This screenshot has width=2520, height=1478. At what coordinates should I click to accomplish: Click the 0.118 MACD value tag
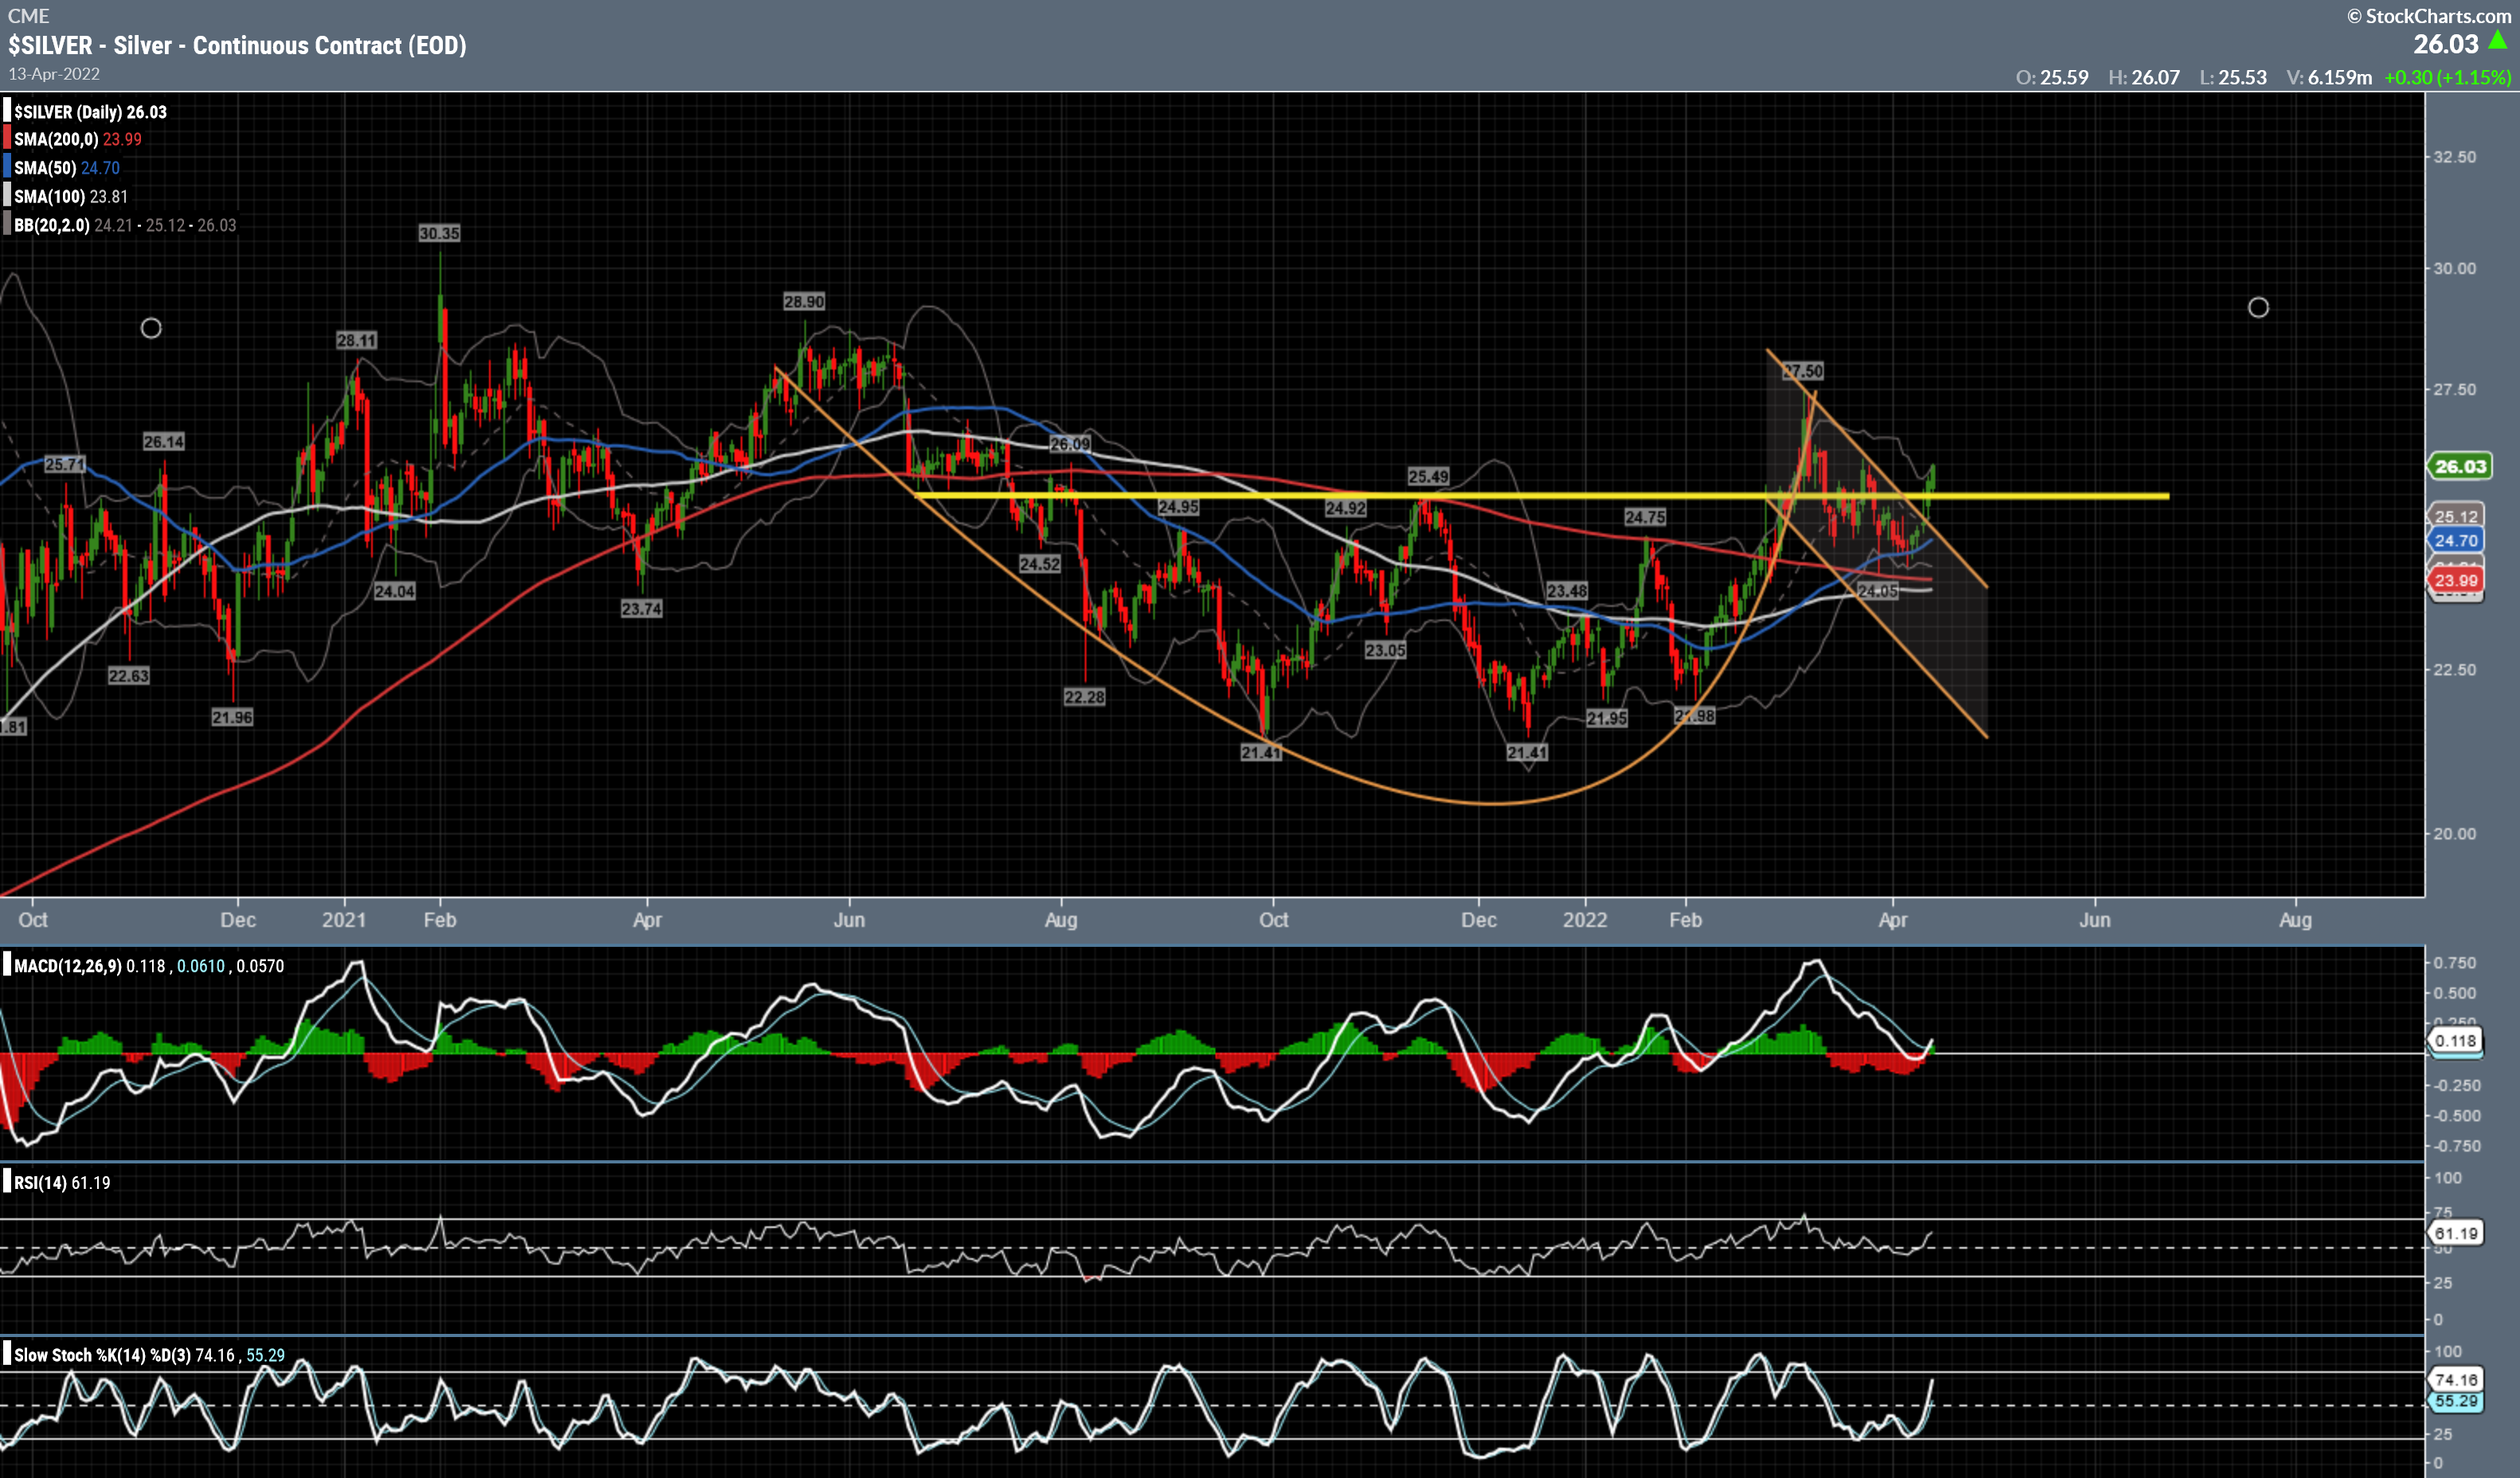click(2456, 1041)
